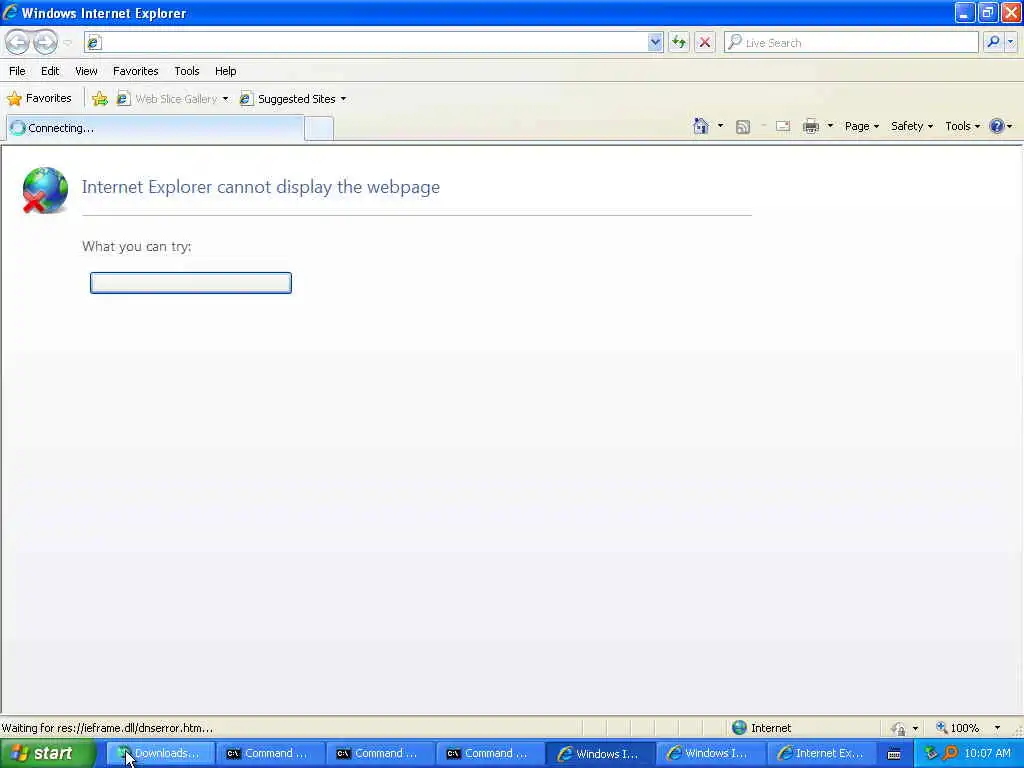Click the orange magnifier system tray icon
Screen dimensions: 1024x768
click(951, 753)
